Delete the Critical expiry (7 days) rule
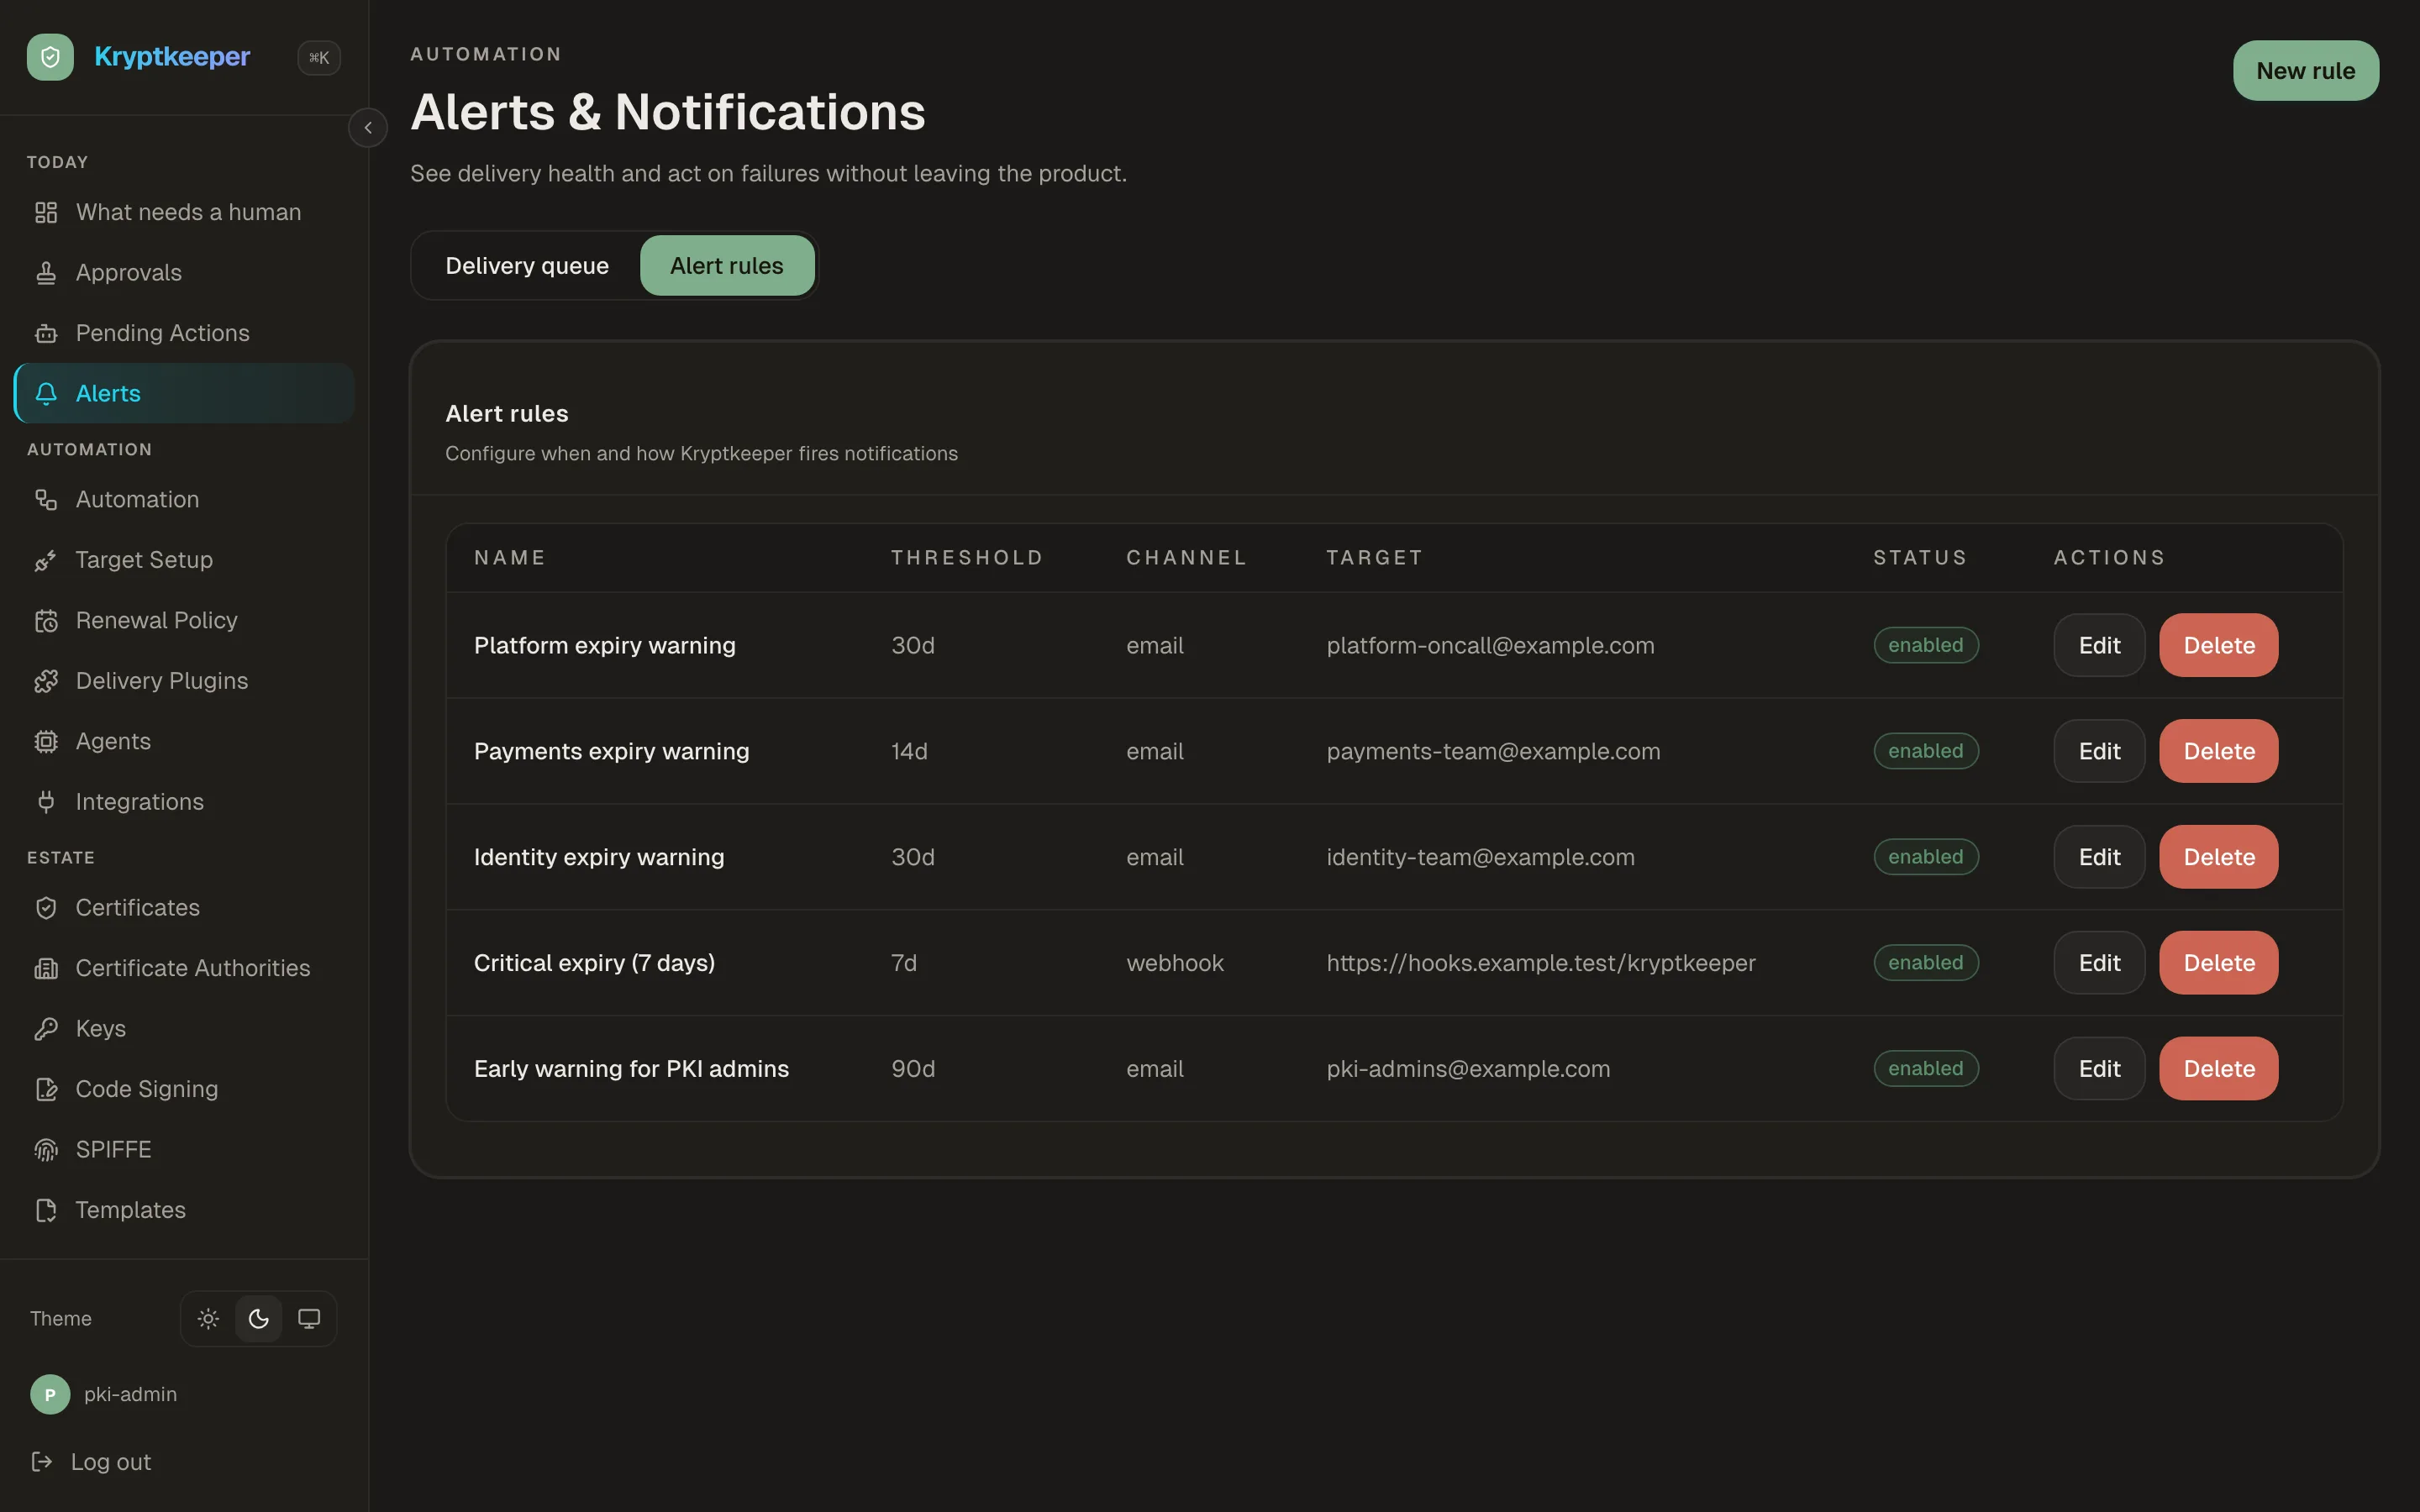Image resolution: width=2420 pixels, height=1512 pixels. [2218, 963]
